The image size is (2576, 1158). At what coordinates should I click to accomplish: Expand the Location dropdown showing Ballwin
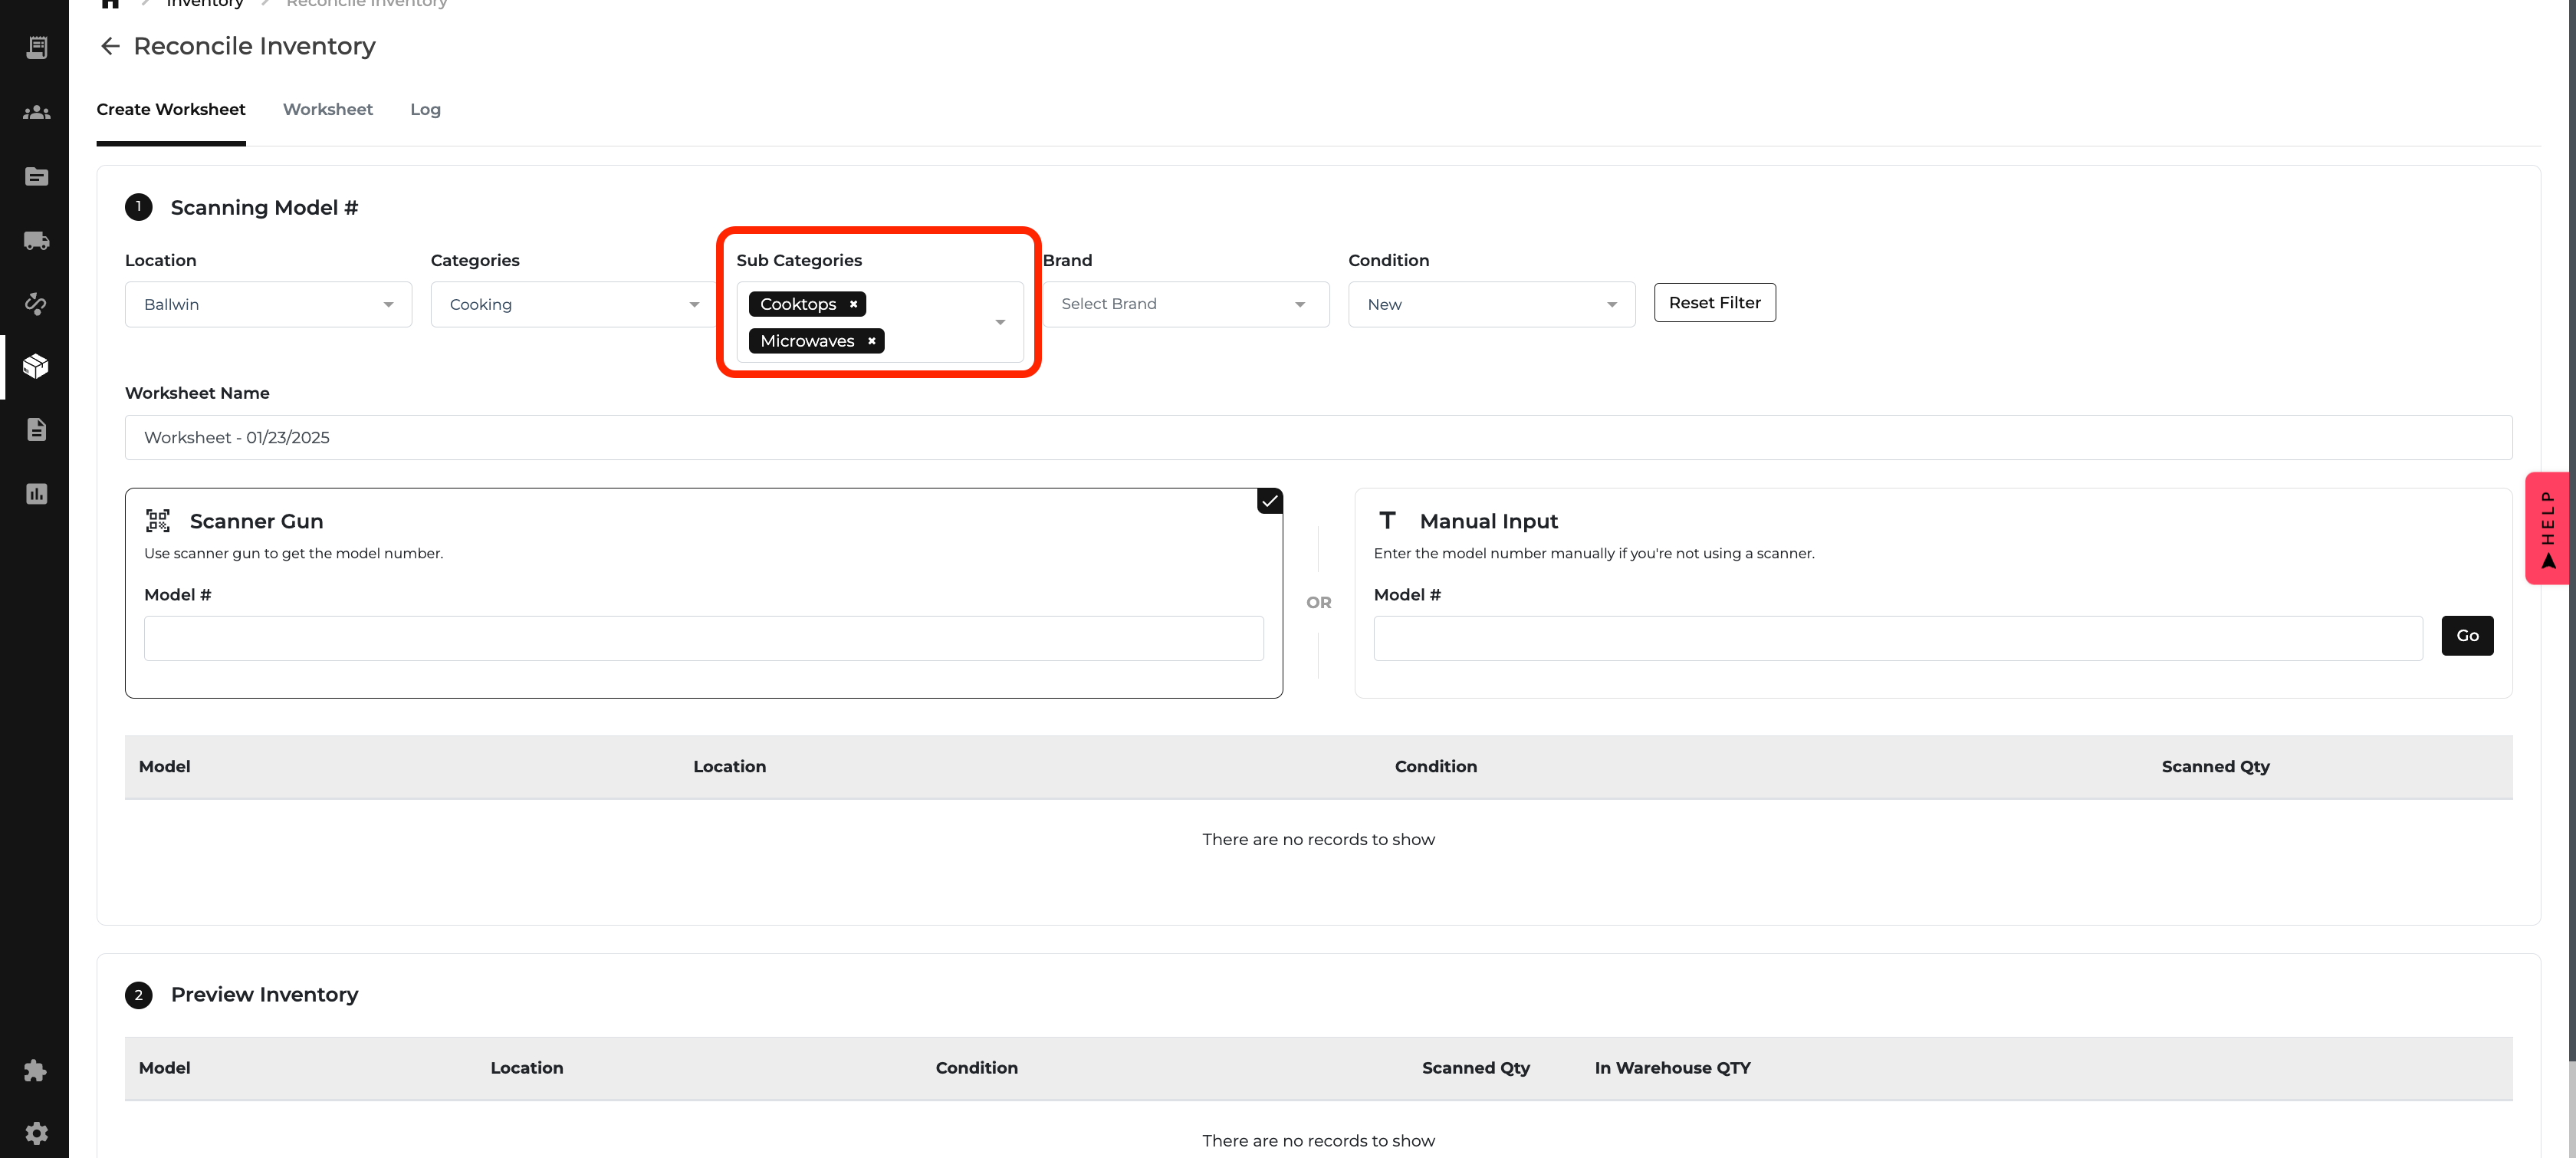268,304
